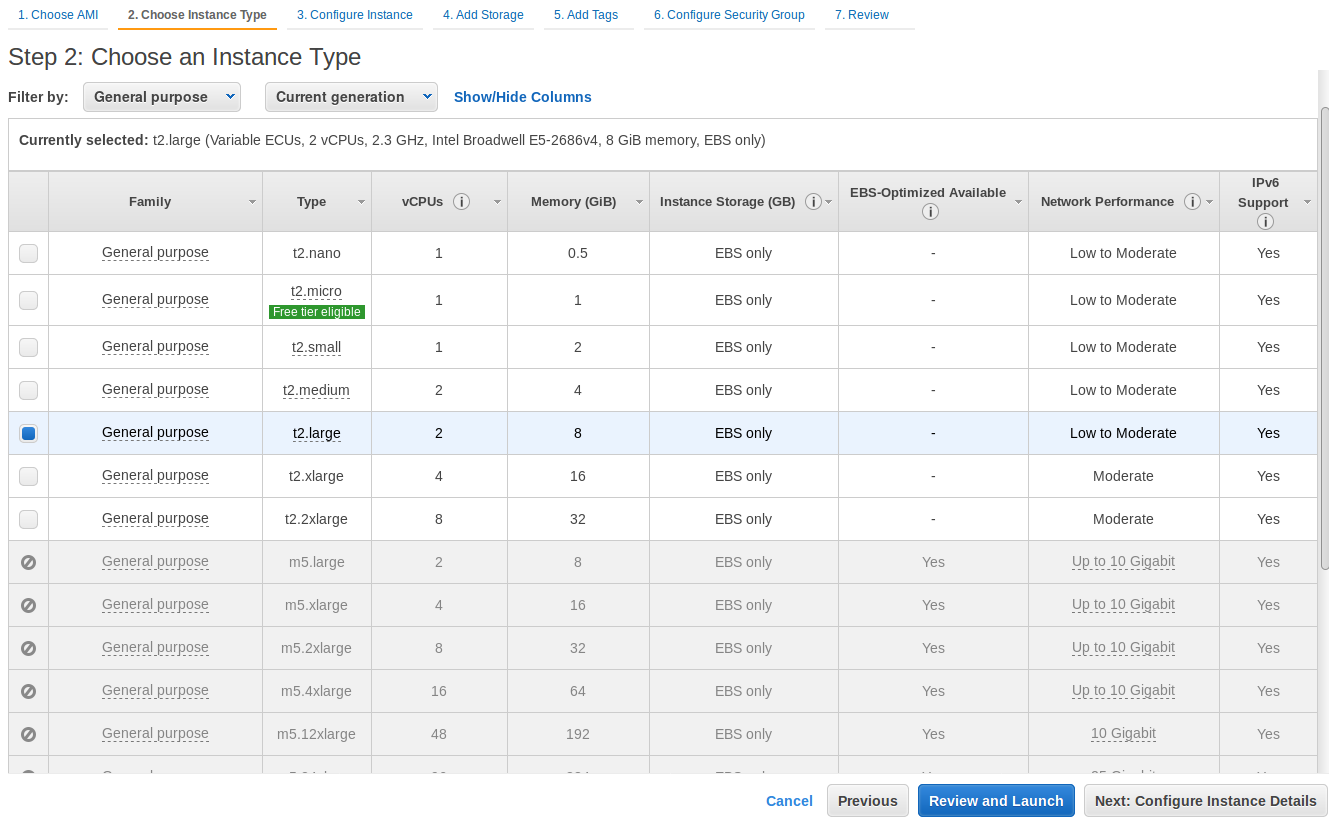
Task: Switch to 6. Configure Security Group tab
Action: click(729, 15)
